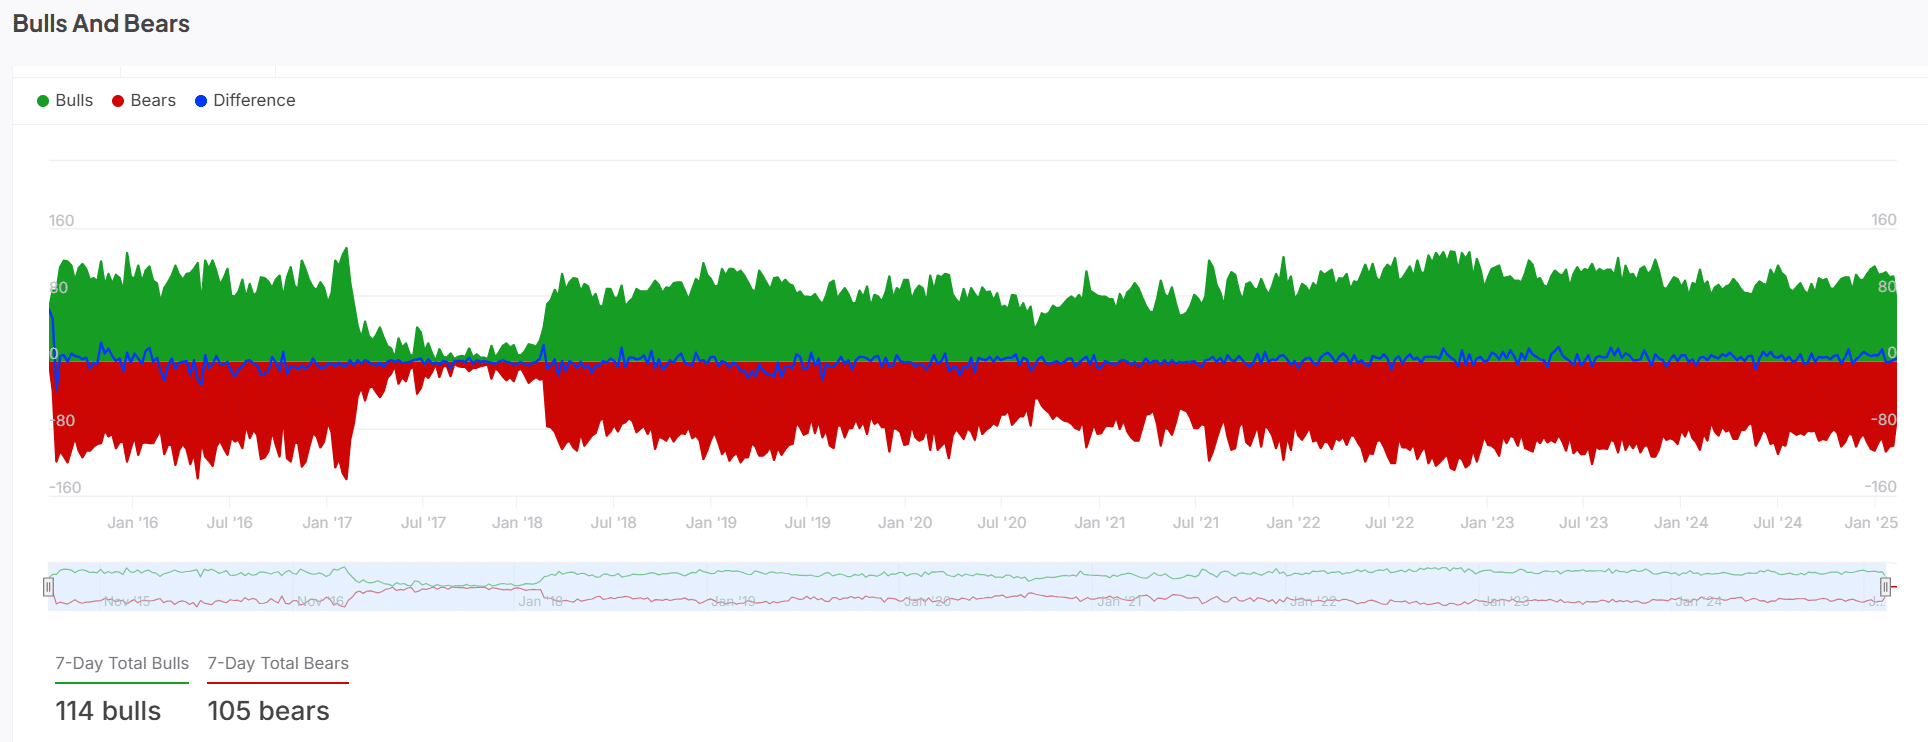Click the Jan '25 axis label

pos(1871,523)
